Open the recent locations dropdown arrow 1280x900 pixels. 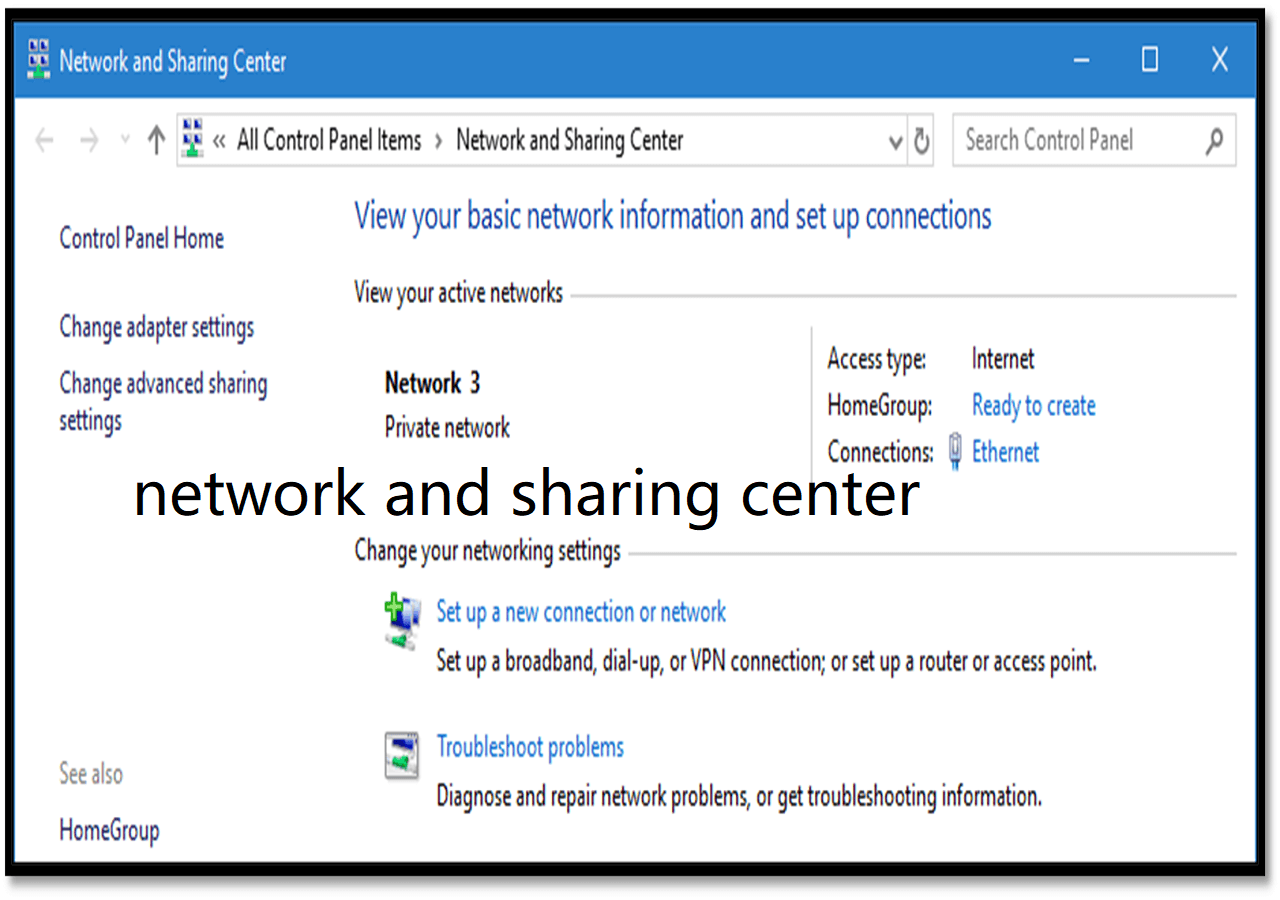click(x=125, y=141)
